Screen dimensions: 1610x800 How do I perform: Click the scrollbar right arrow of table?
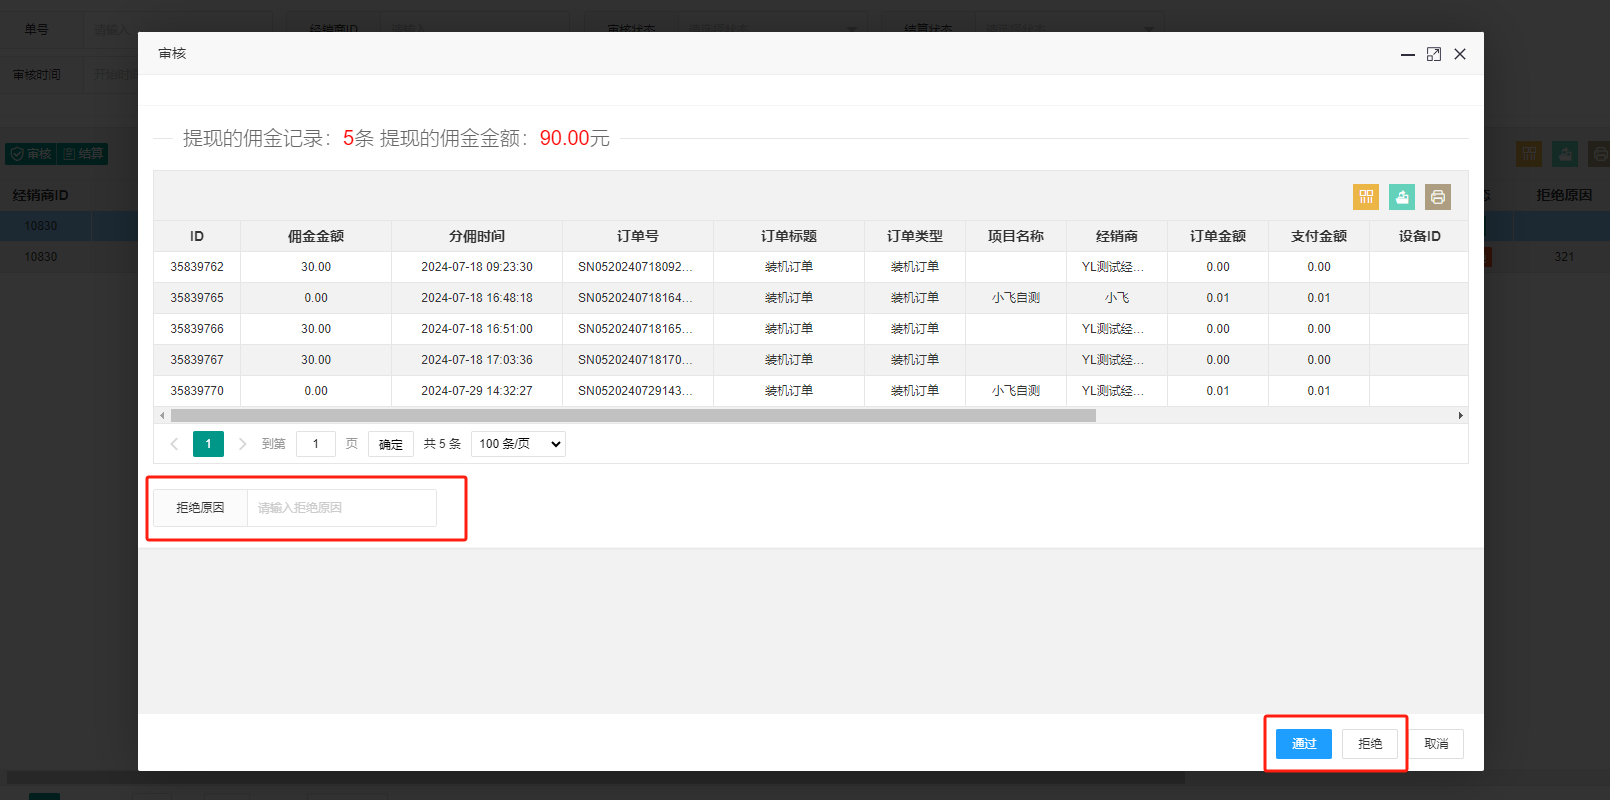pos(1460,415)
